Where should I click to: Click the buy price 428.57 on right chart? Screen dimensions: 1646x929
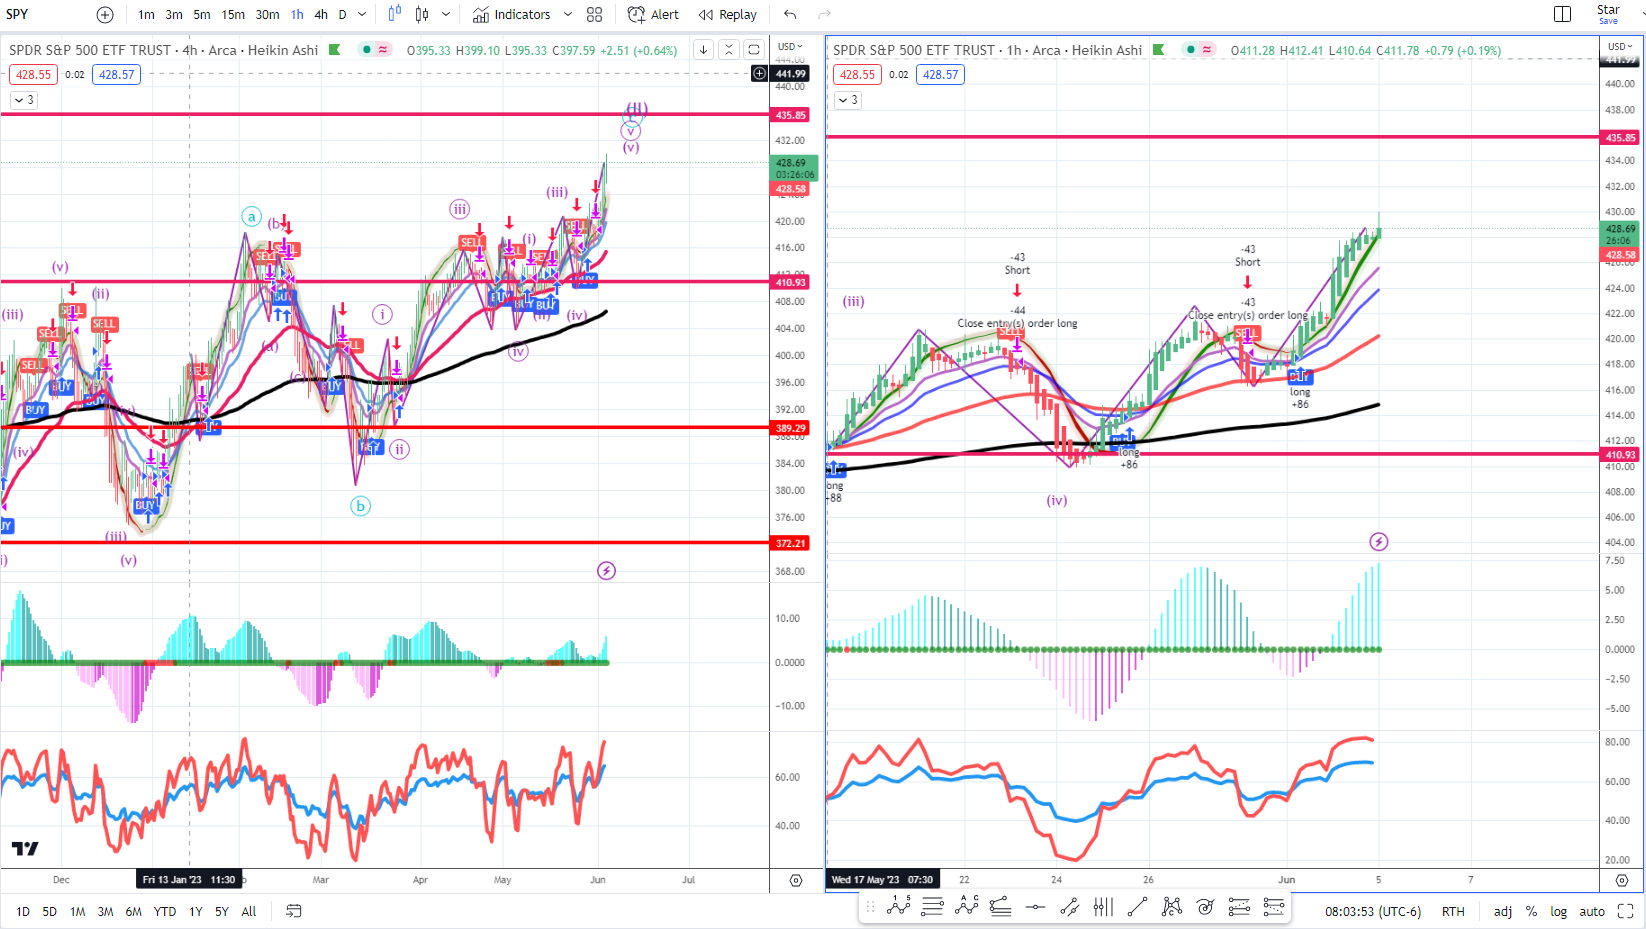coord(940,75)
